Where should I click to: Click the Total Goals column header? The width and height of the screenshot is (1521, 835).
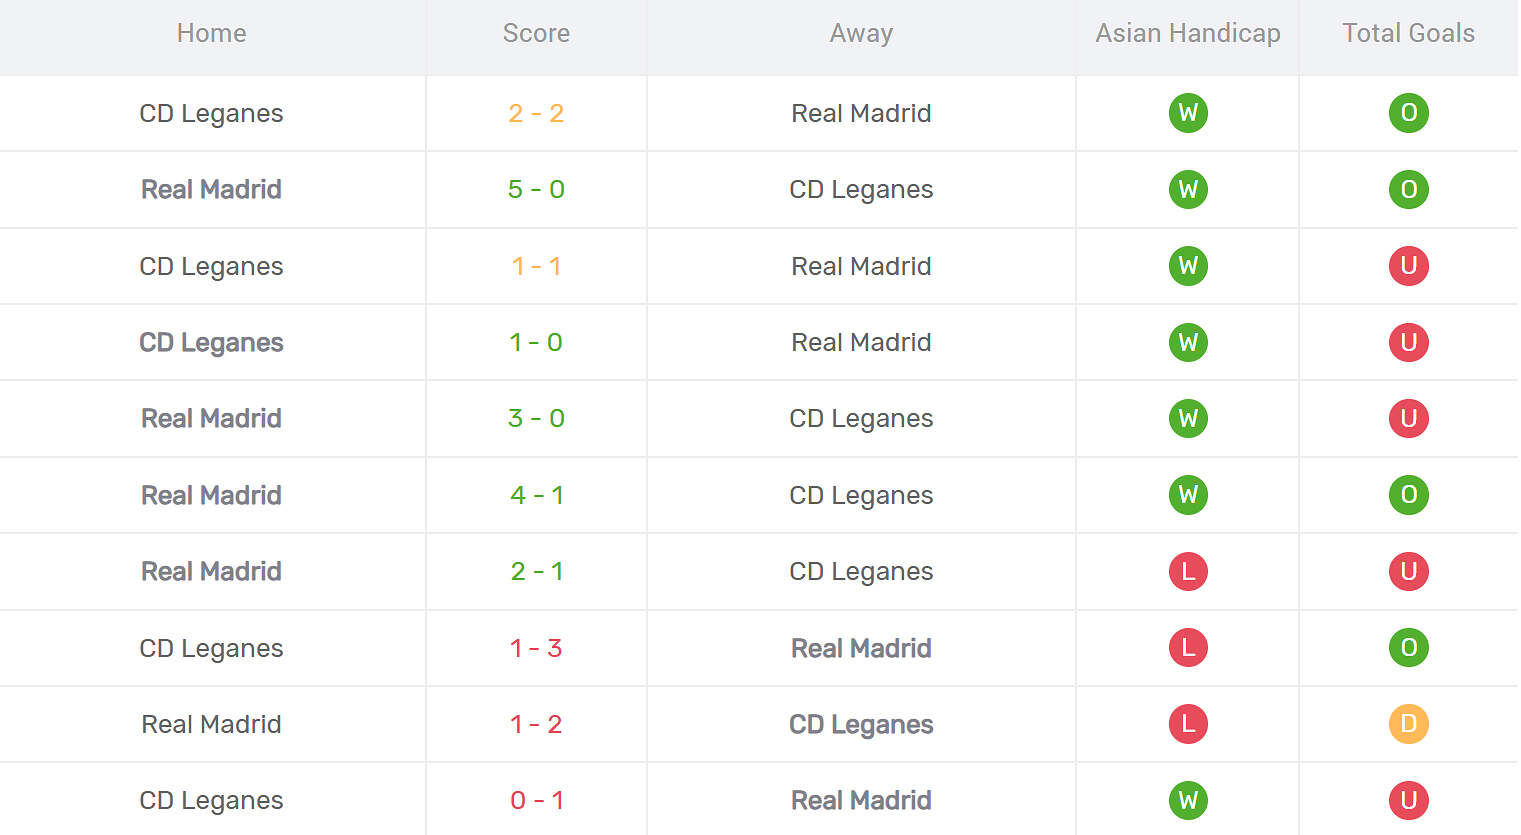pos(1408,33)
